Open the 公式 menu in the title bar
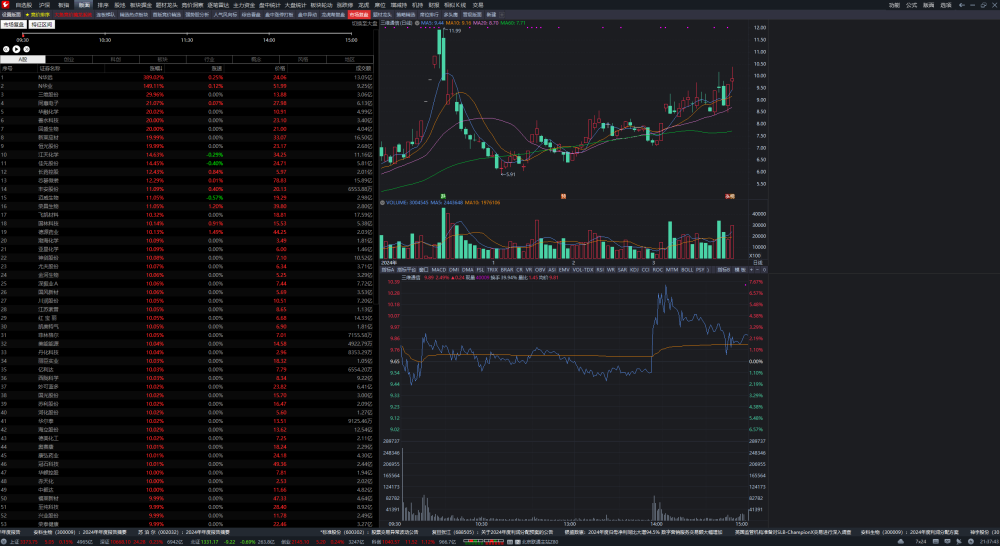The width and height of the screenshot is (1000, 546). tap(911, 5)
